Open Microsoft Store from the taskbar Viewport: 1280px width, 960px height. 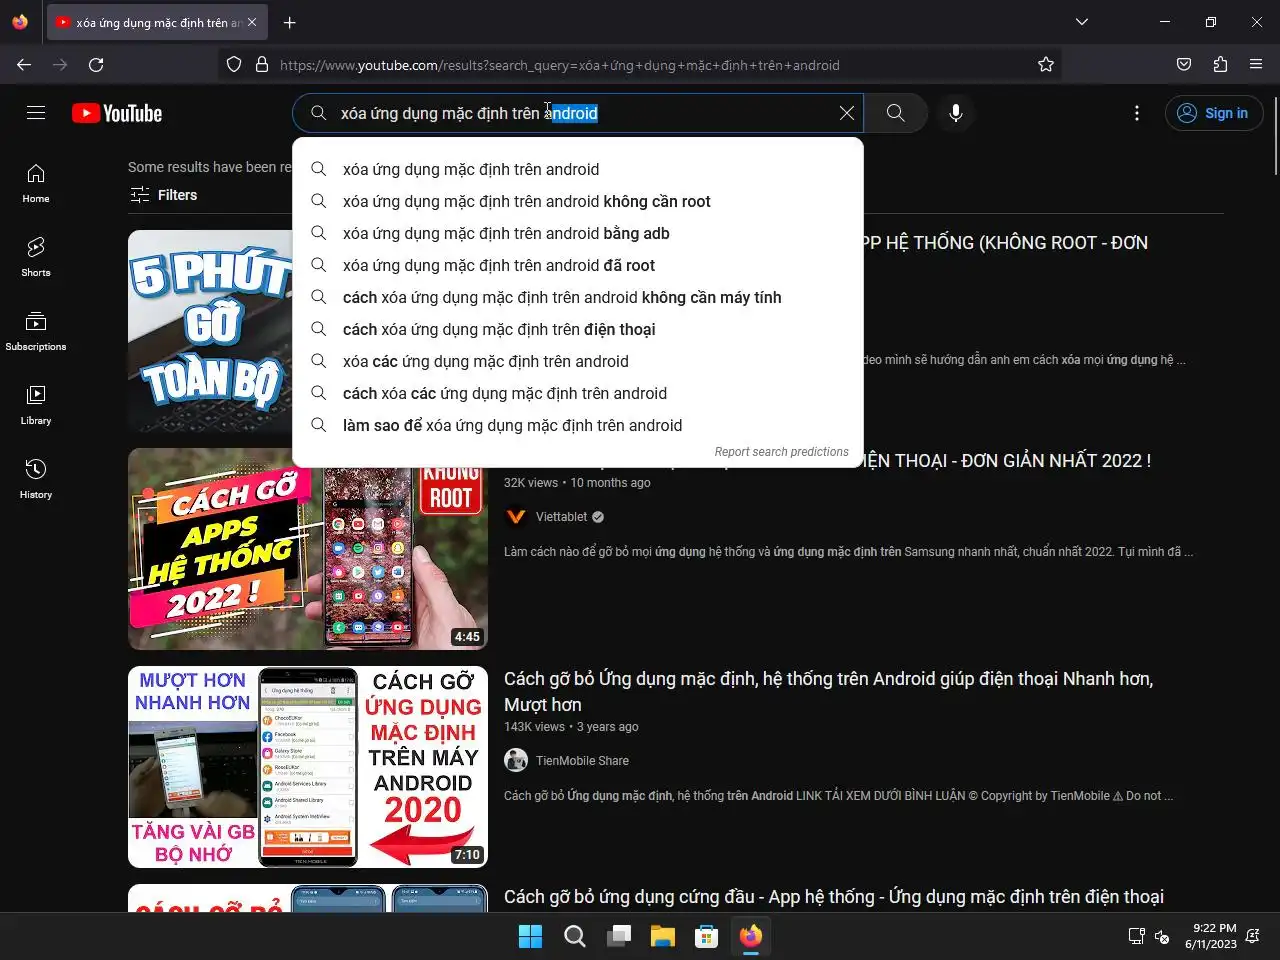click(707, 936)
